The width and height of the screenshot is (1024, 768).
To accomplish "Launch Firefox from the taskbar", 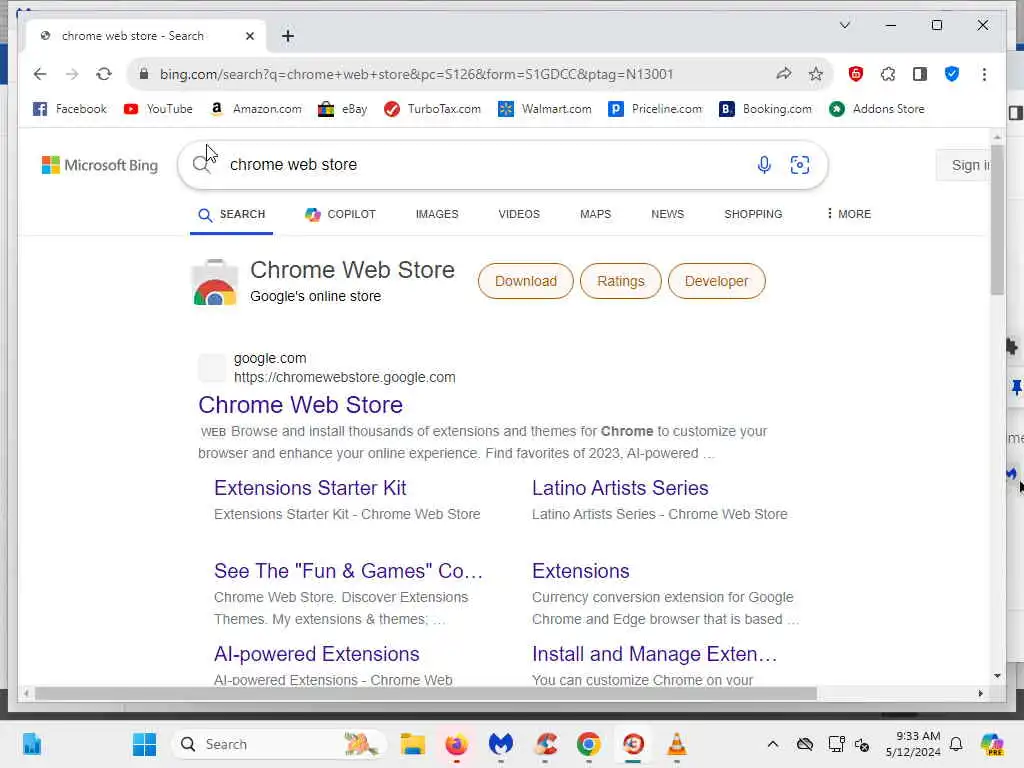I will click(x=456, y=744).
